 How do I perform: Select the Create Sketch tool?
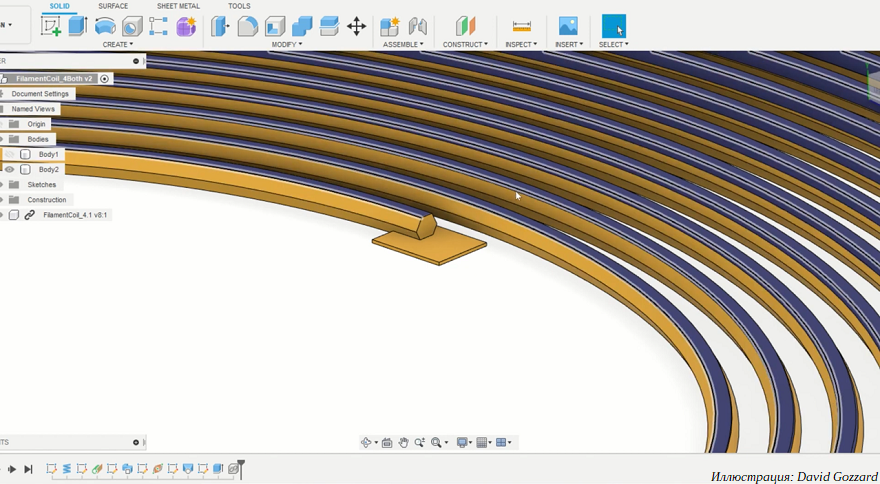pyautogui.click(x=51, y=26)
